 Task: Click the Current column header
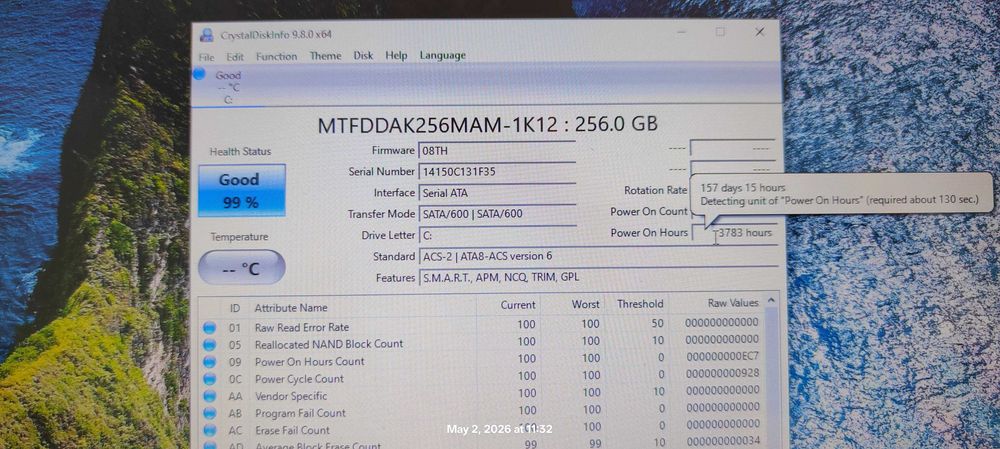(x=517, y=305)
